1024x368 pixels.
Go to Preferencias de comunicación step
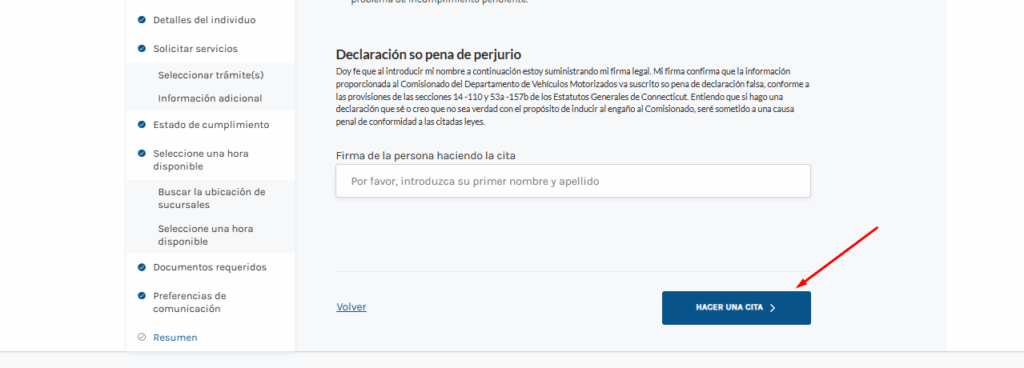189,302
